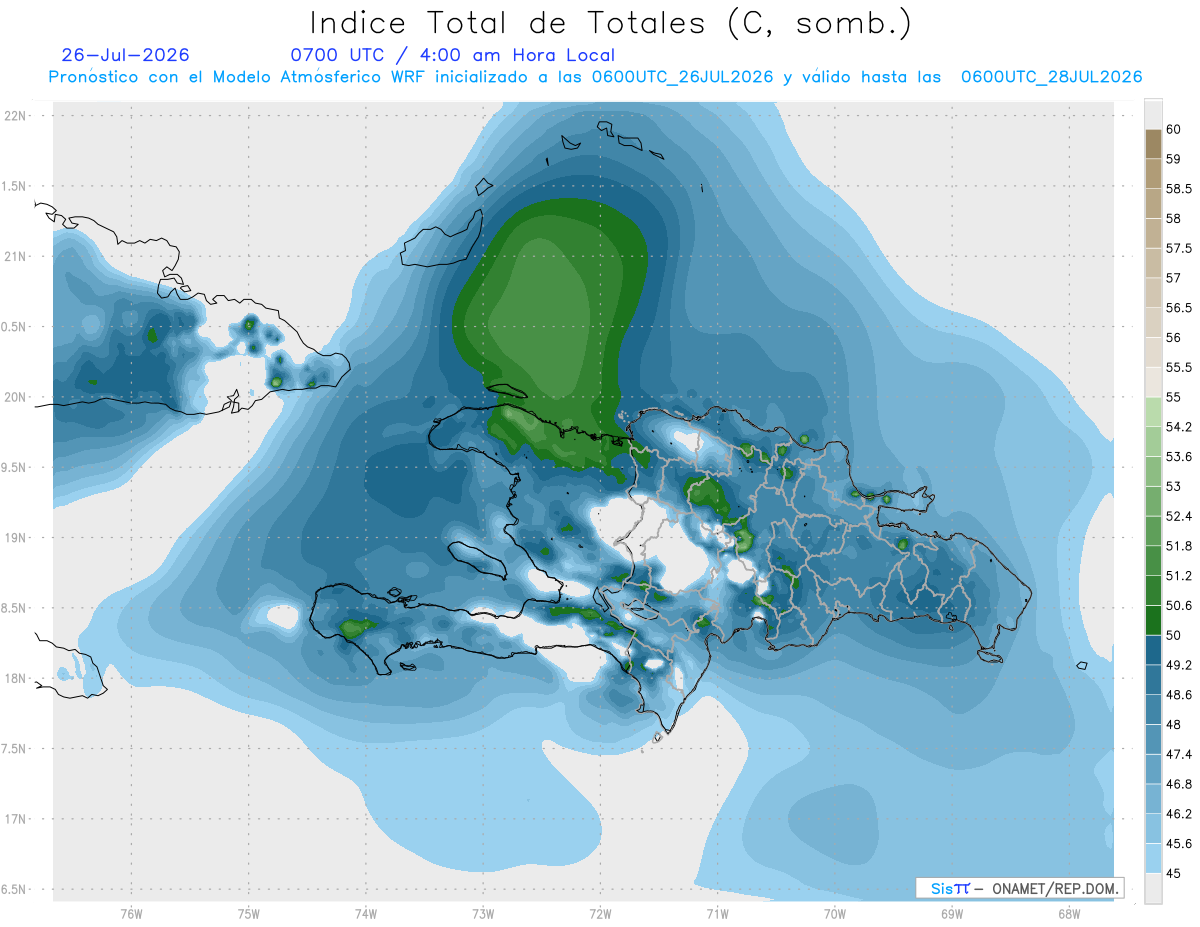Screen dimensions: 1200x927
Task: Click the lightest blue swatch between 45 and 45.6
Action: [1153, 858]
